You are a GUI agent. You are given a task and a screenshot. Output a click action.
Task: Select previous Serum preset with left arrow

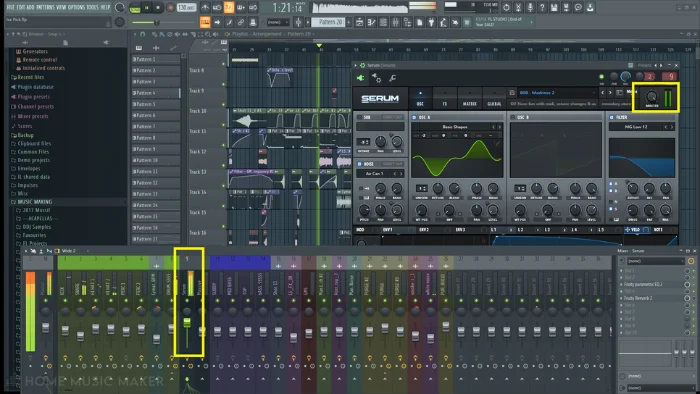(x=602, y=92)
